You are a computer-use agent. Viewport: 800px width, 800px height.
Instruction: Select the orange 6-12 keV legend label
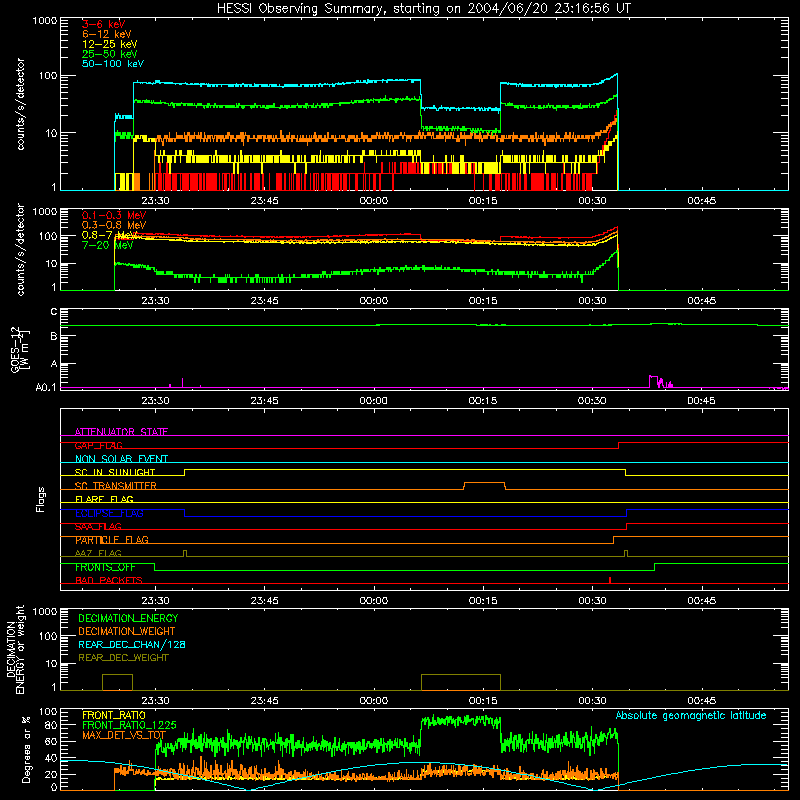coord(107,34)
